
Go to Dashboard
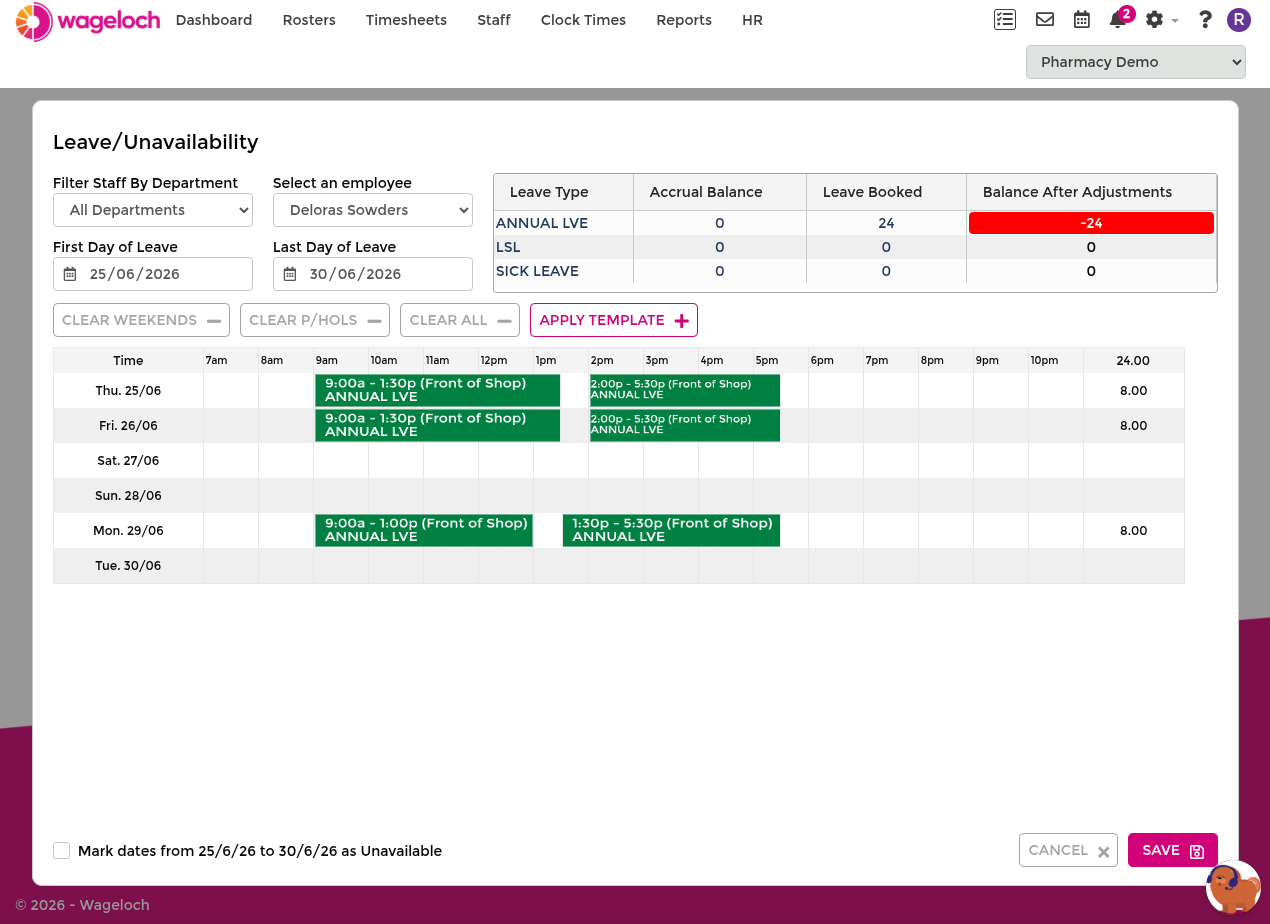(x=214, y=20)
